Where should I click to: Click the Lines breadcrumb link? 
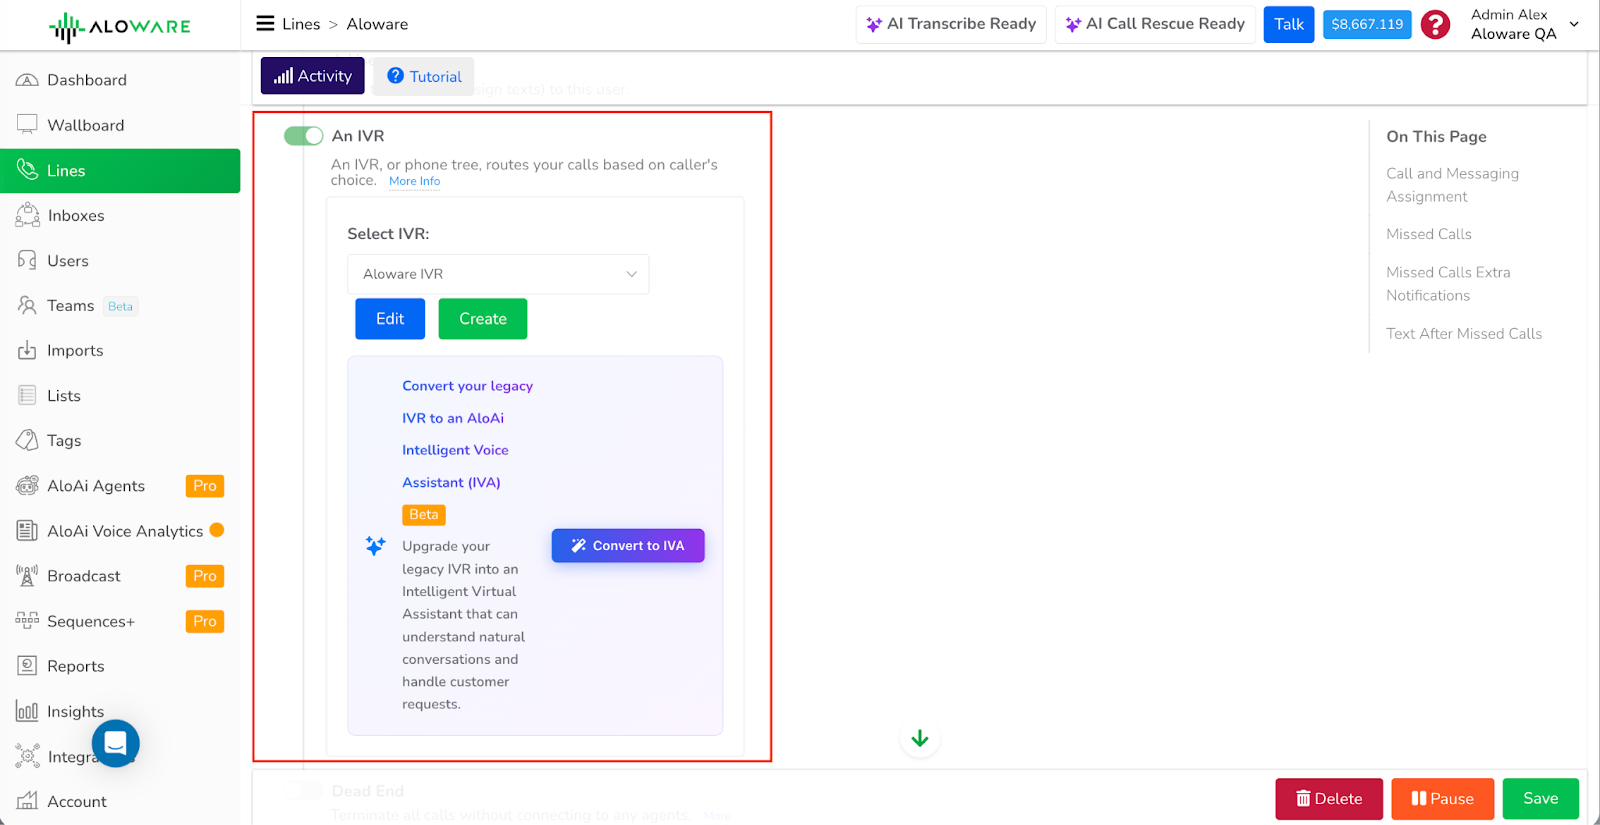coord(301,24)
